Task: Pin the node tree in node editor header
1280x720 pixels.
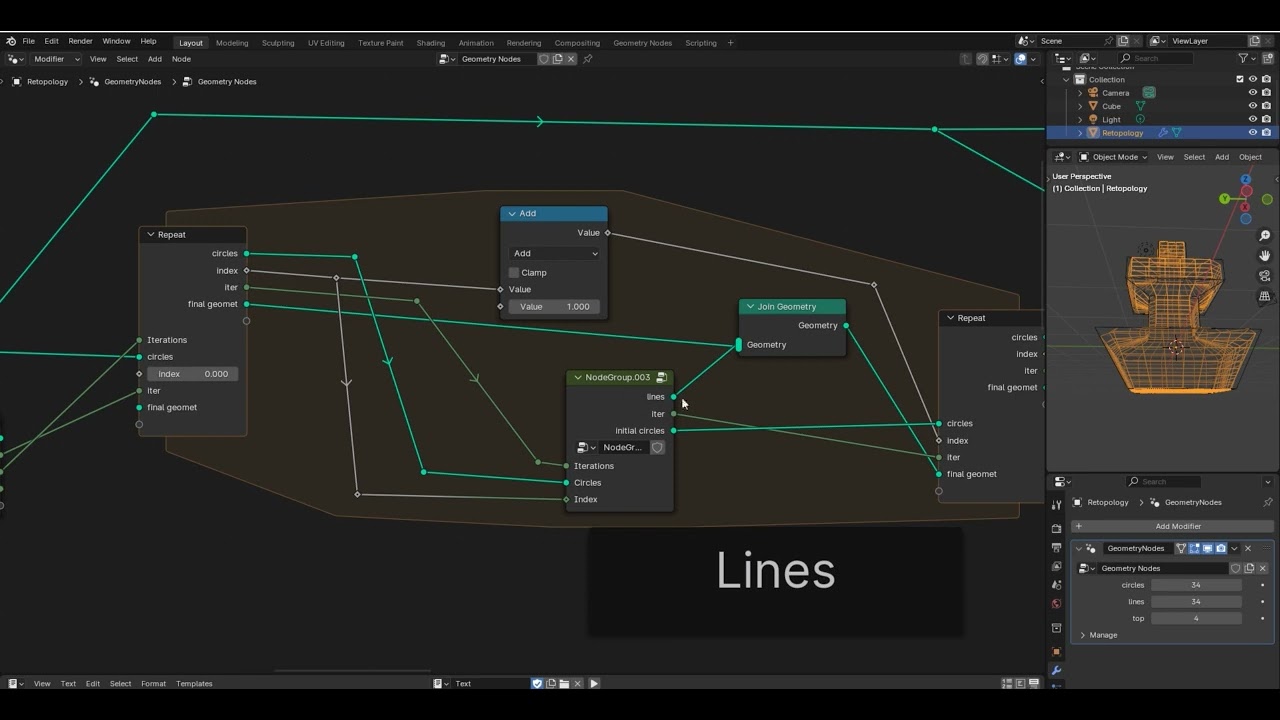Action: [x=588, y=59]
